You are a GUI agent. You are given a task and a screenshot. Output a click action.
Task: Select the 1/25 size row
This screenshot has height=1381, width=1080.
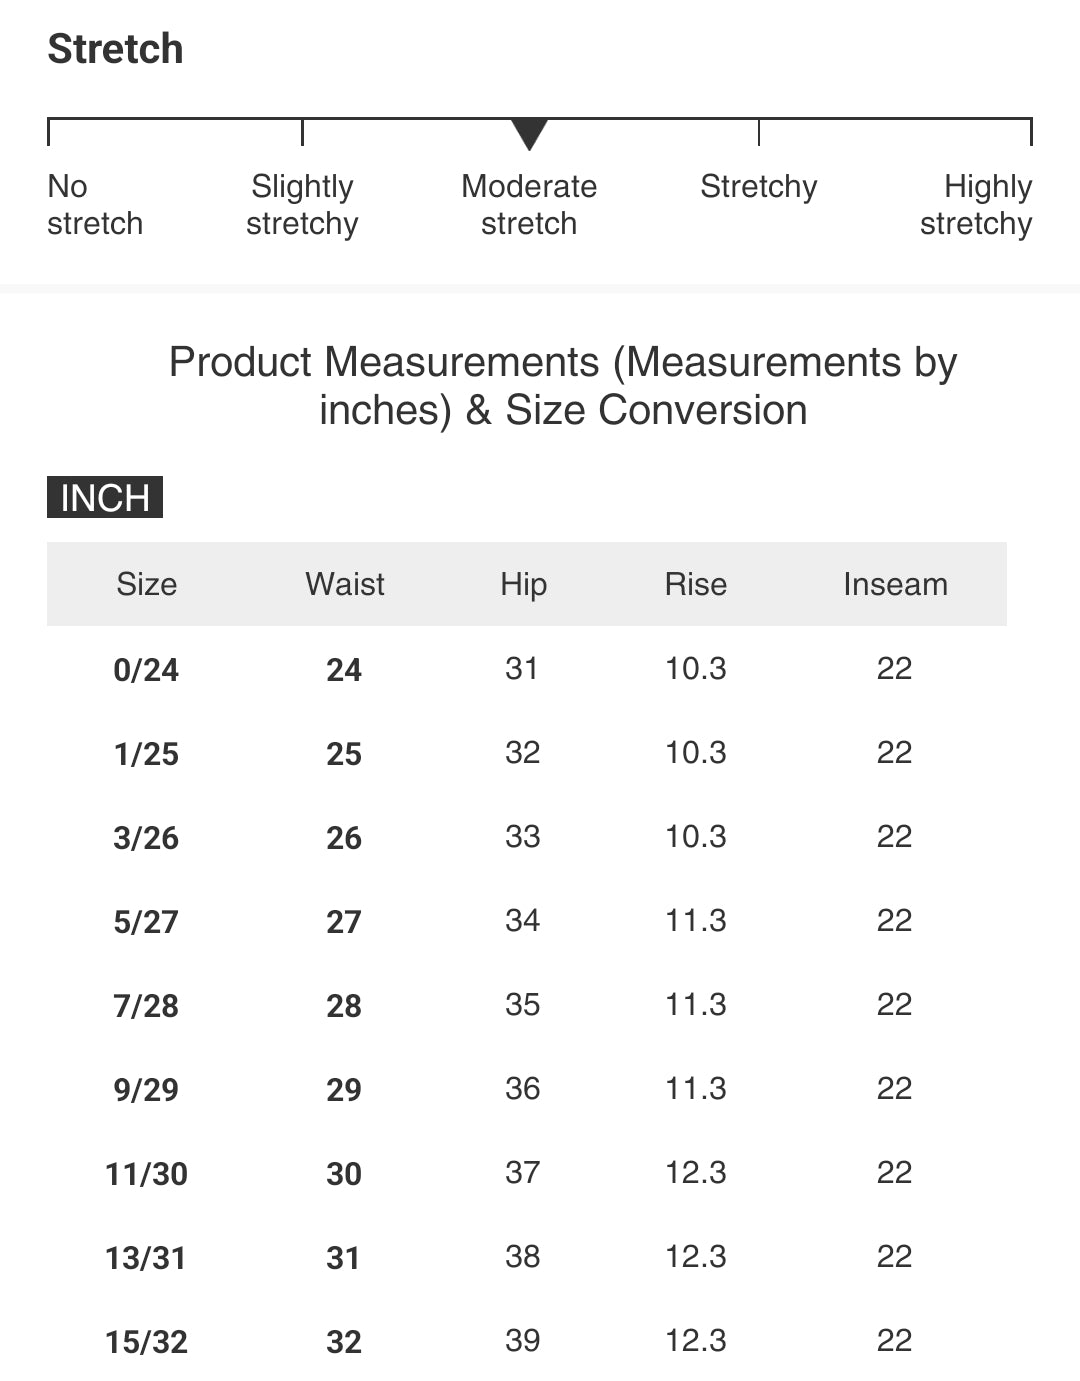pos(146,753)
